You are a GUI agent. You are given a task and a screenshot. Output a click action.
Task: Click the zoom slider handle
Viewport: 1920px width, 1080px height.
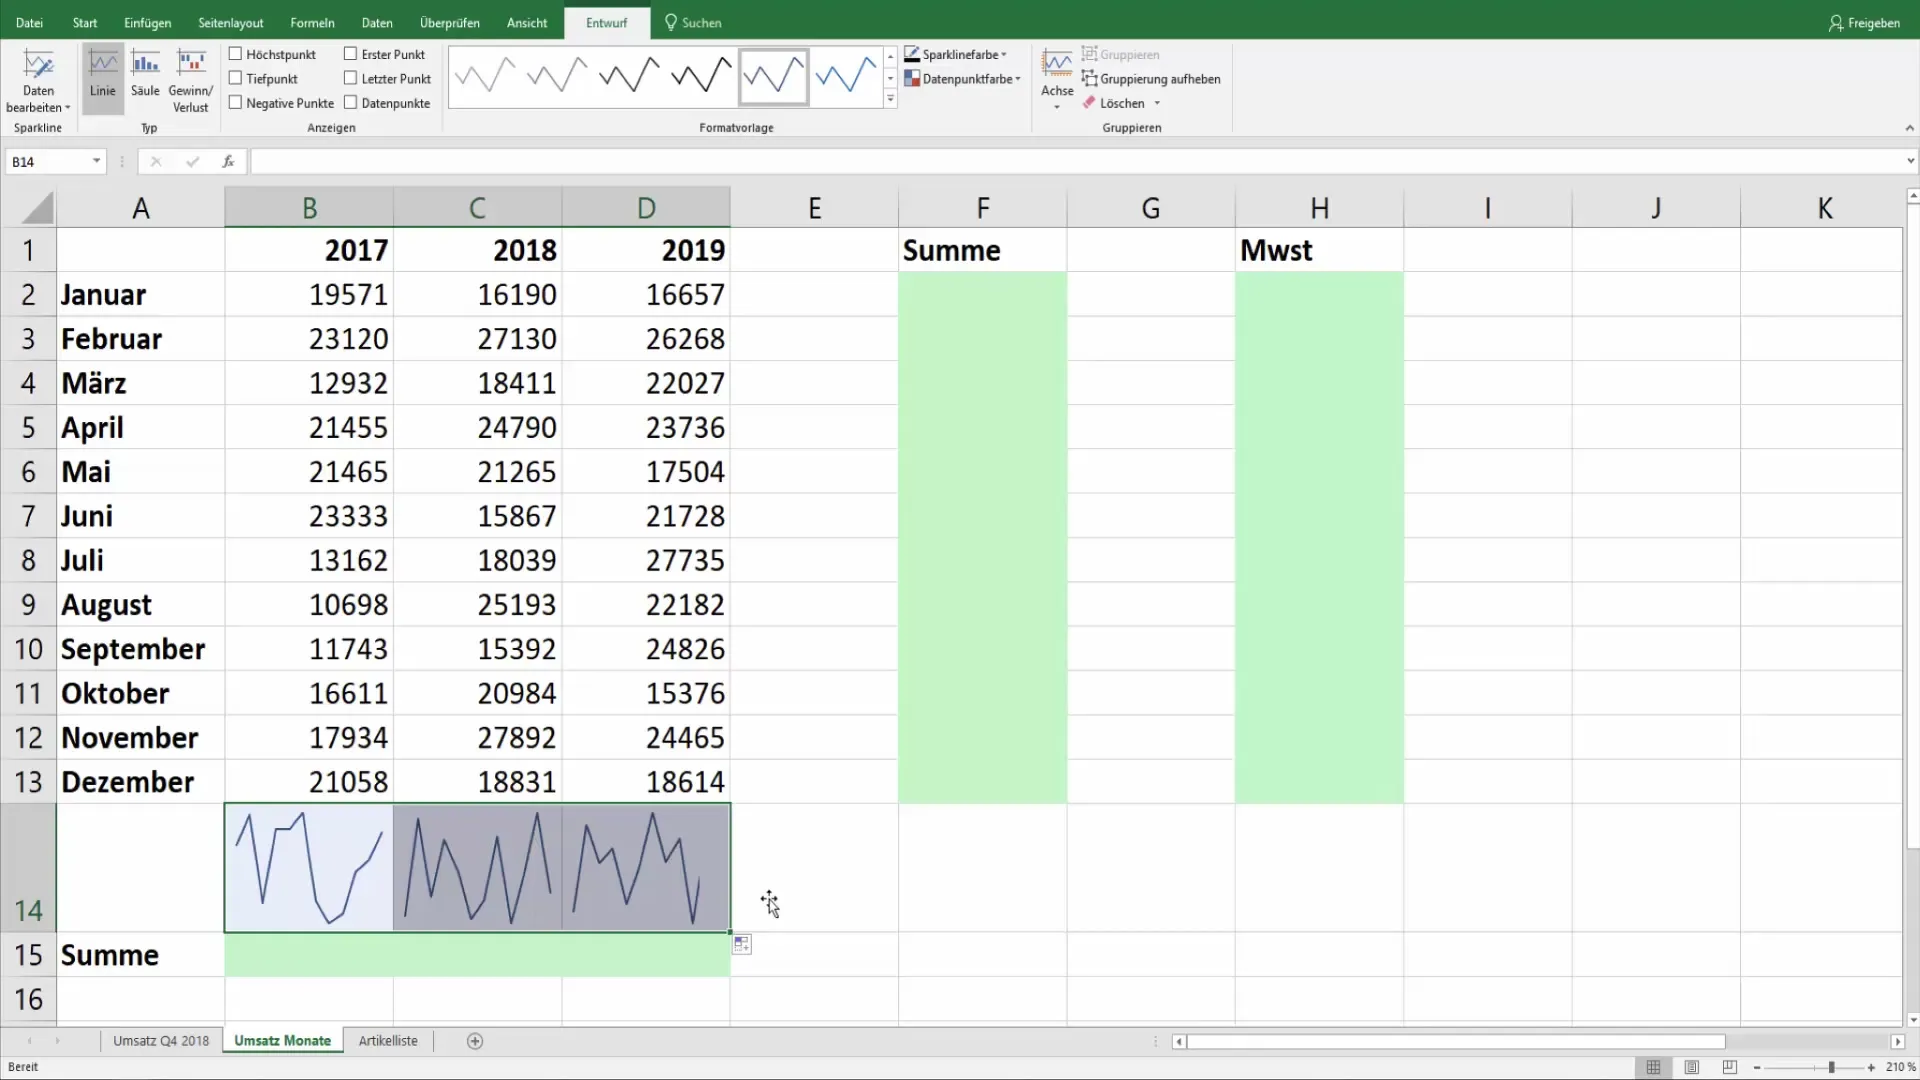point(1831,1067)
